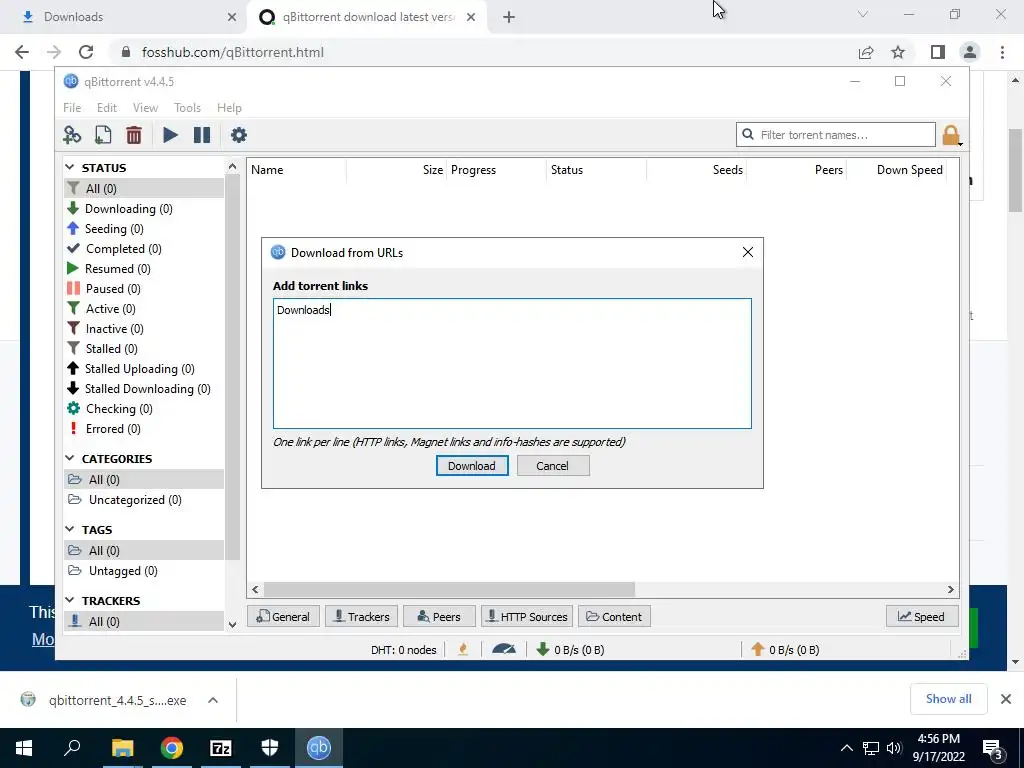Open the Edit menu
Screen dimensions: 1024x768
pos(106,108)
